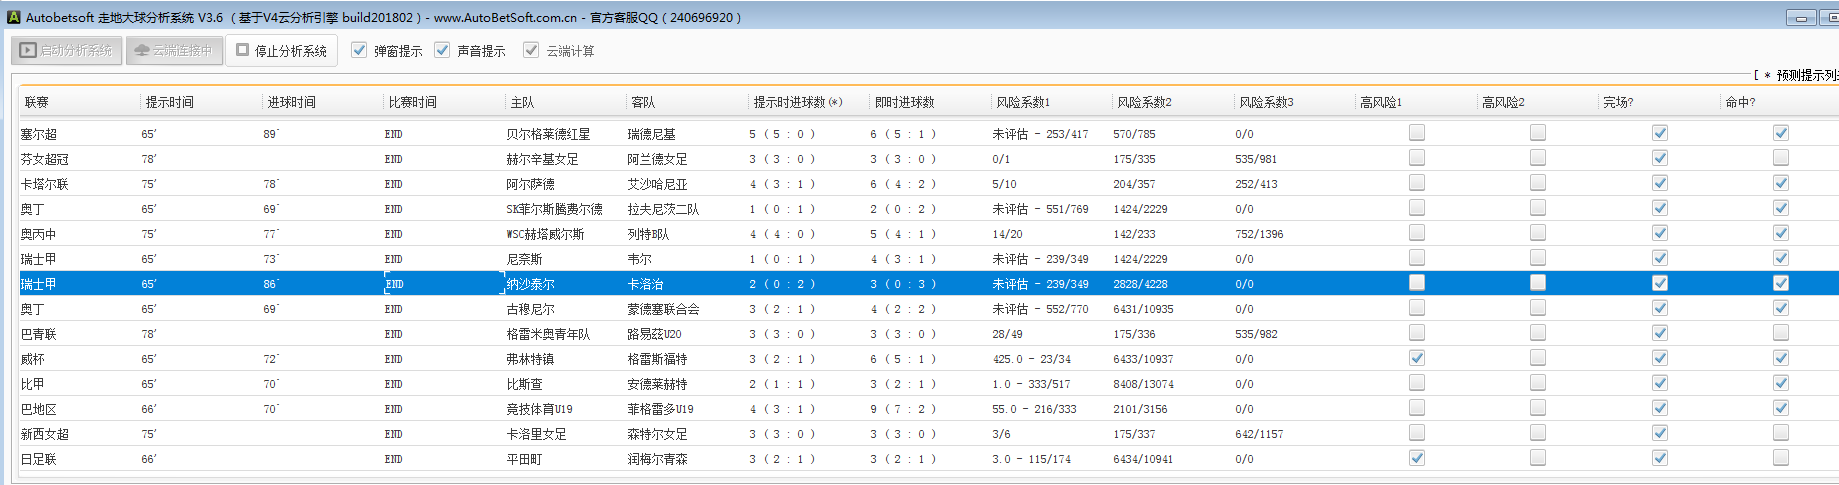1839x485 pixels.
Task: Disable the 声音提示 checkbox
Action: pyautogui.click(x=443, y=50)
